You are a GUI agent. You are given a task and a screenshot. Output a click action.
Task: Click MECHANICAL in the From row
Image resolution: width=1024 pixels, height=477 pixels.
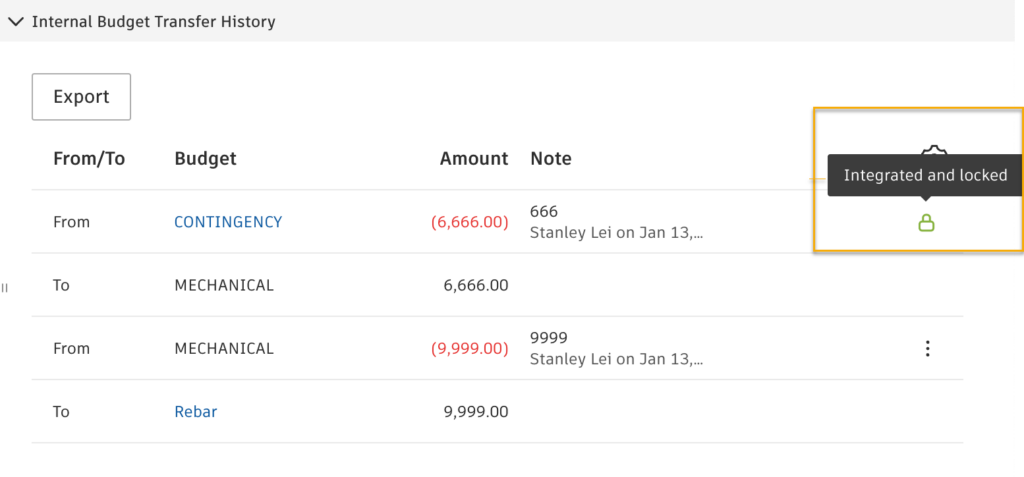tap(224, 349)
